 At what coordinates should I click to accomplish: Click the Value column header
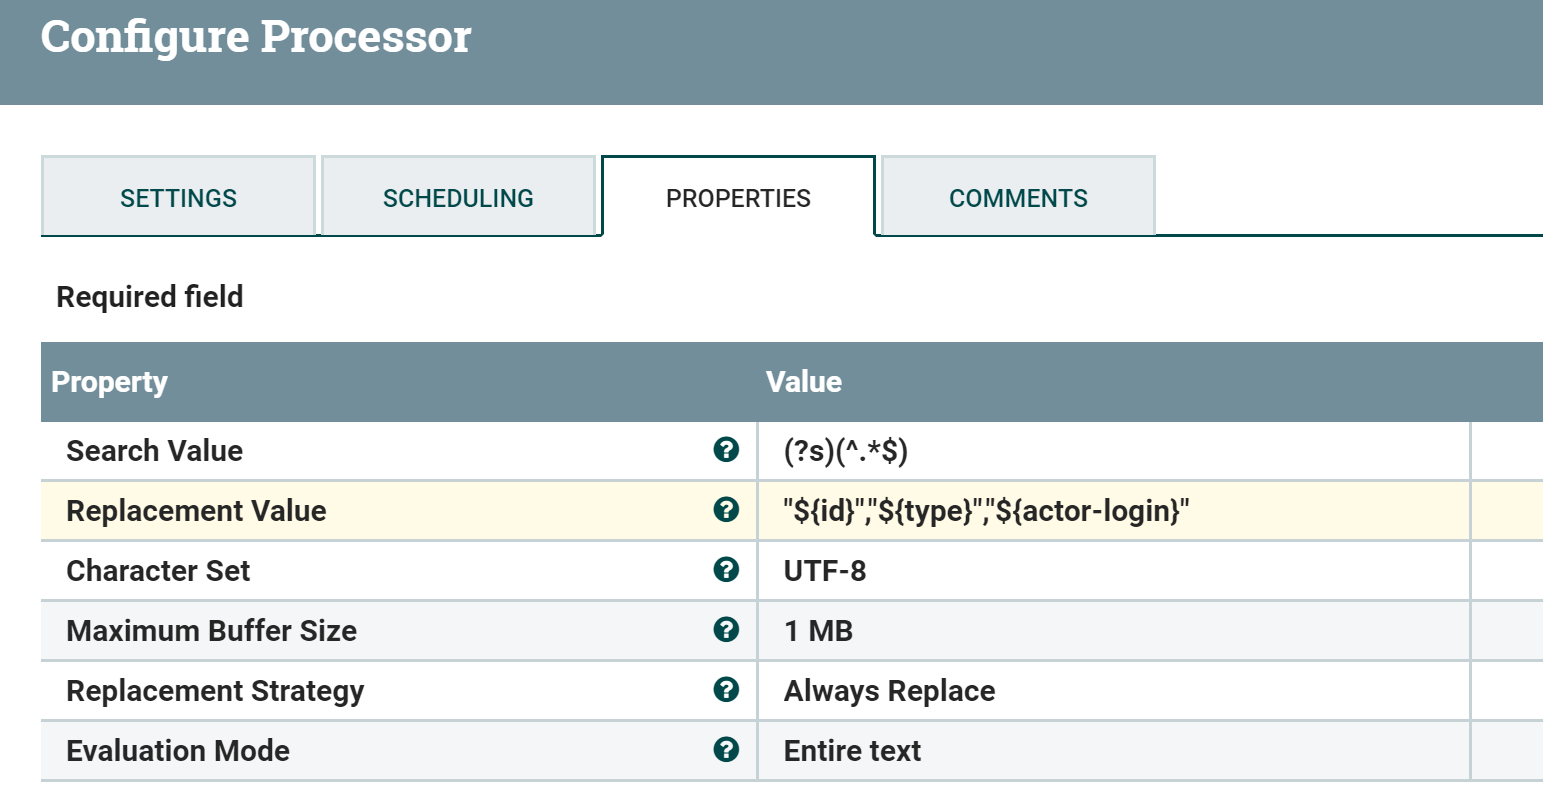pos(803,381)
